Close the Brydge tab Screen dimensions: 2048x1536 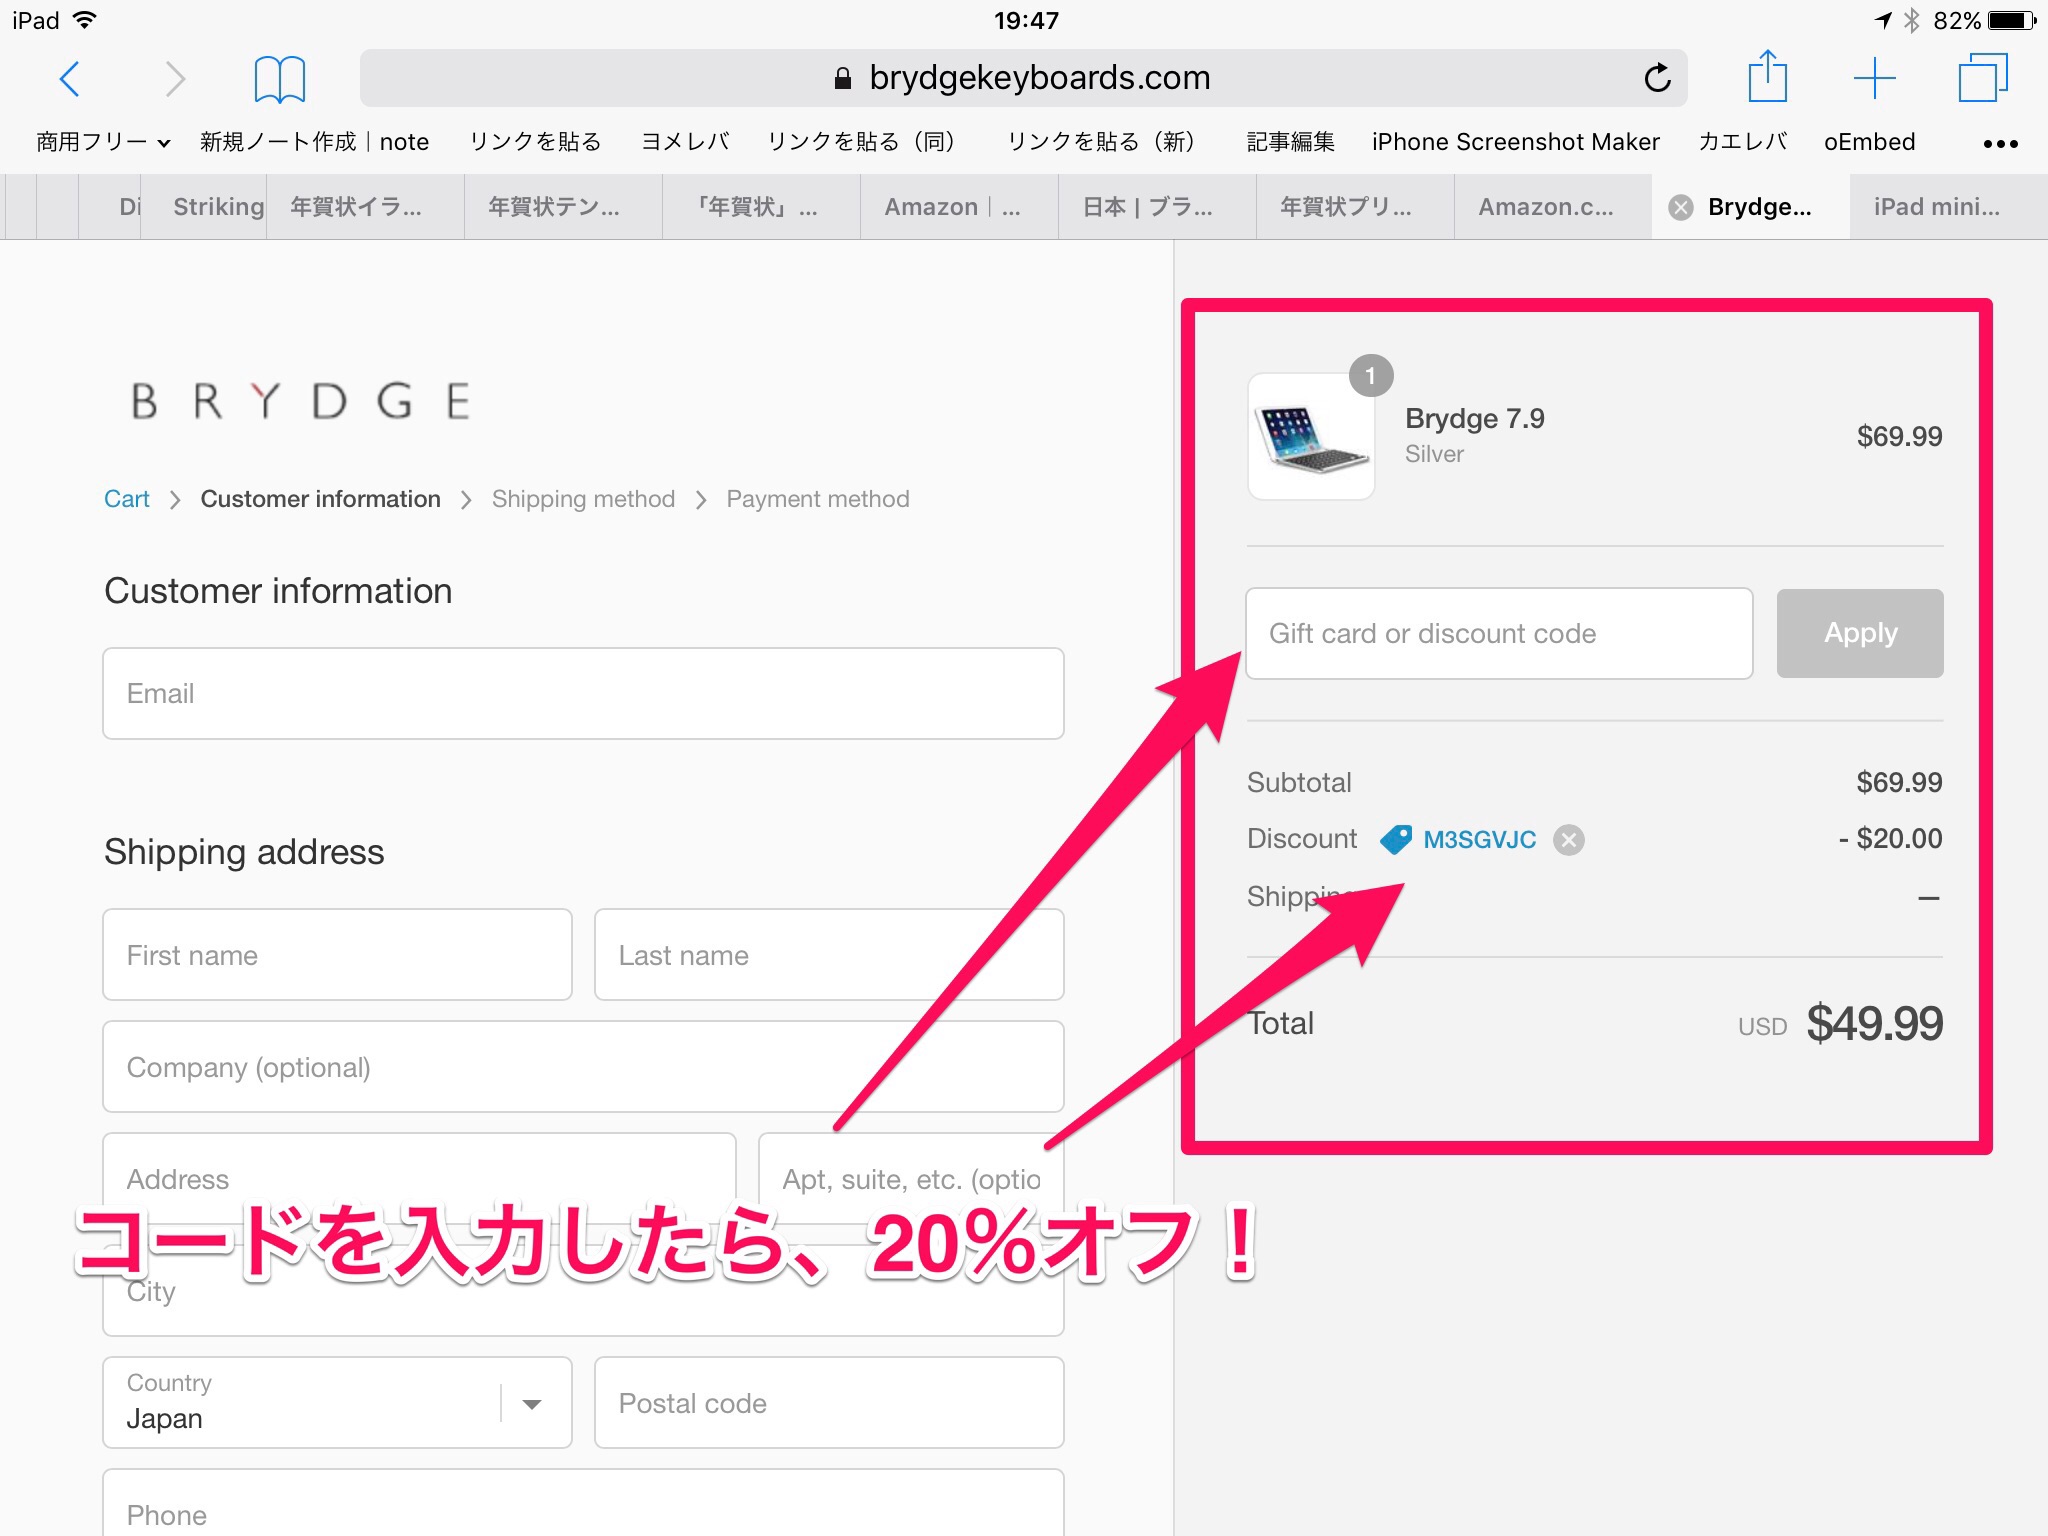point(1681,207)
